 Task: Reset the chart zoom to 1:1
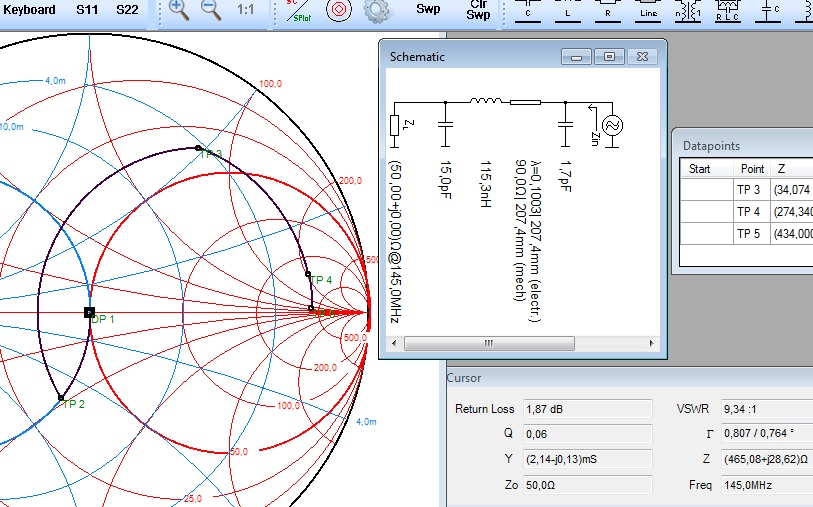point(244,10)
